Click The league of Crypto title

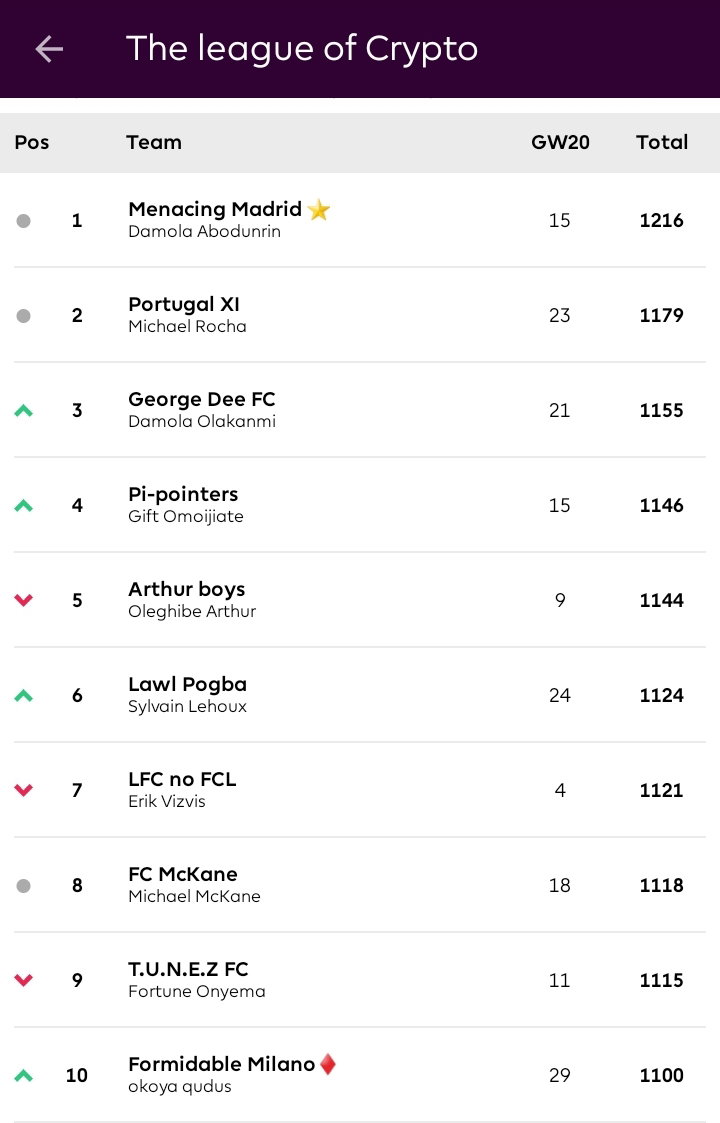(x=302, y=49)
